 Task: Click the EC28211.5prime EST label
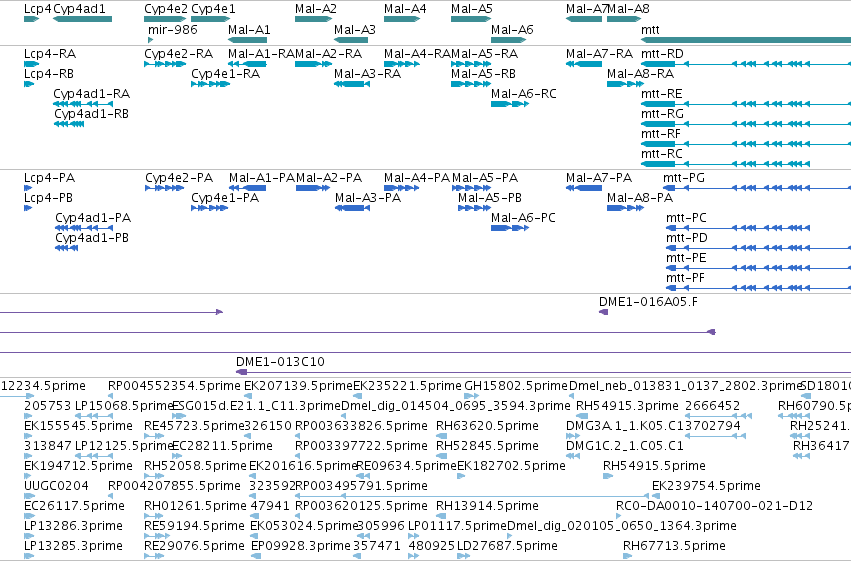[222, 446]
